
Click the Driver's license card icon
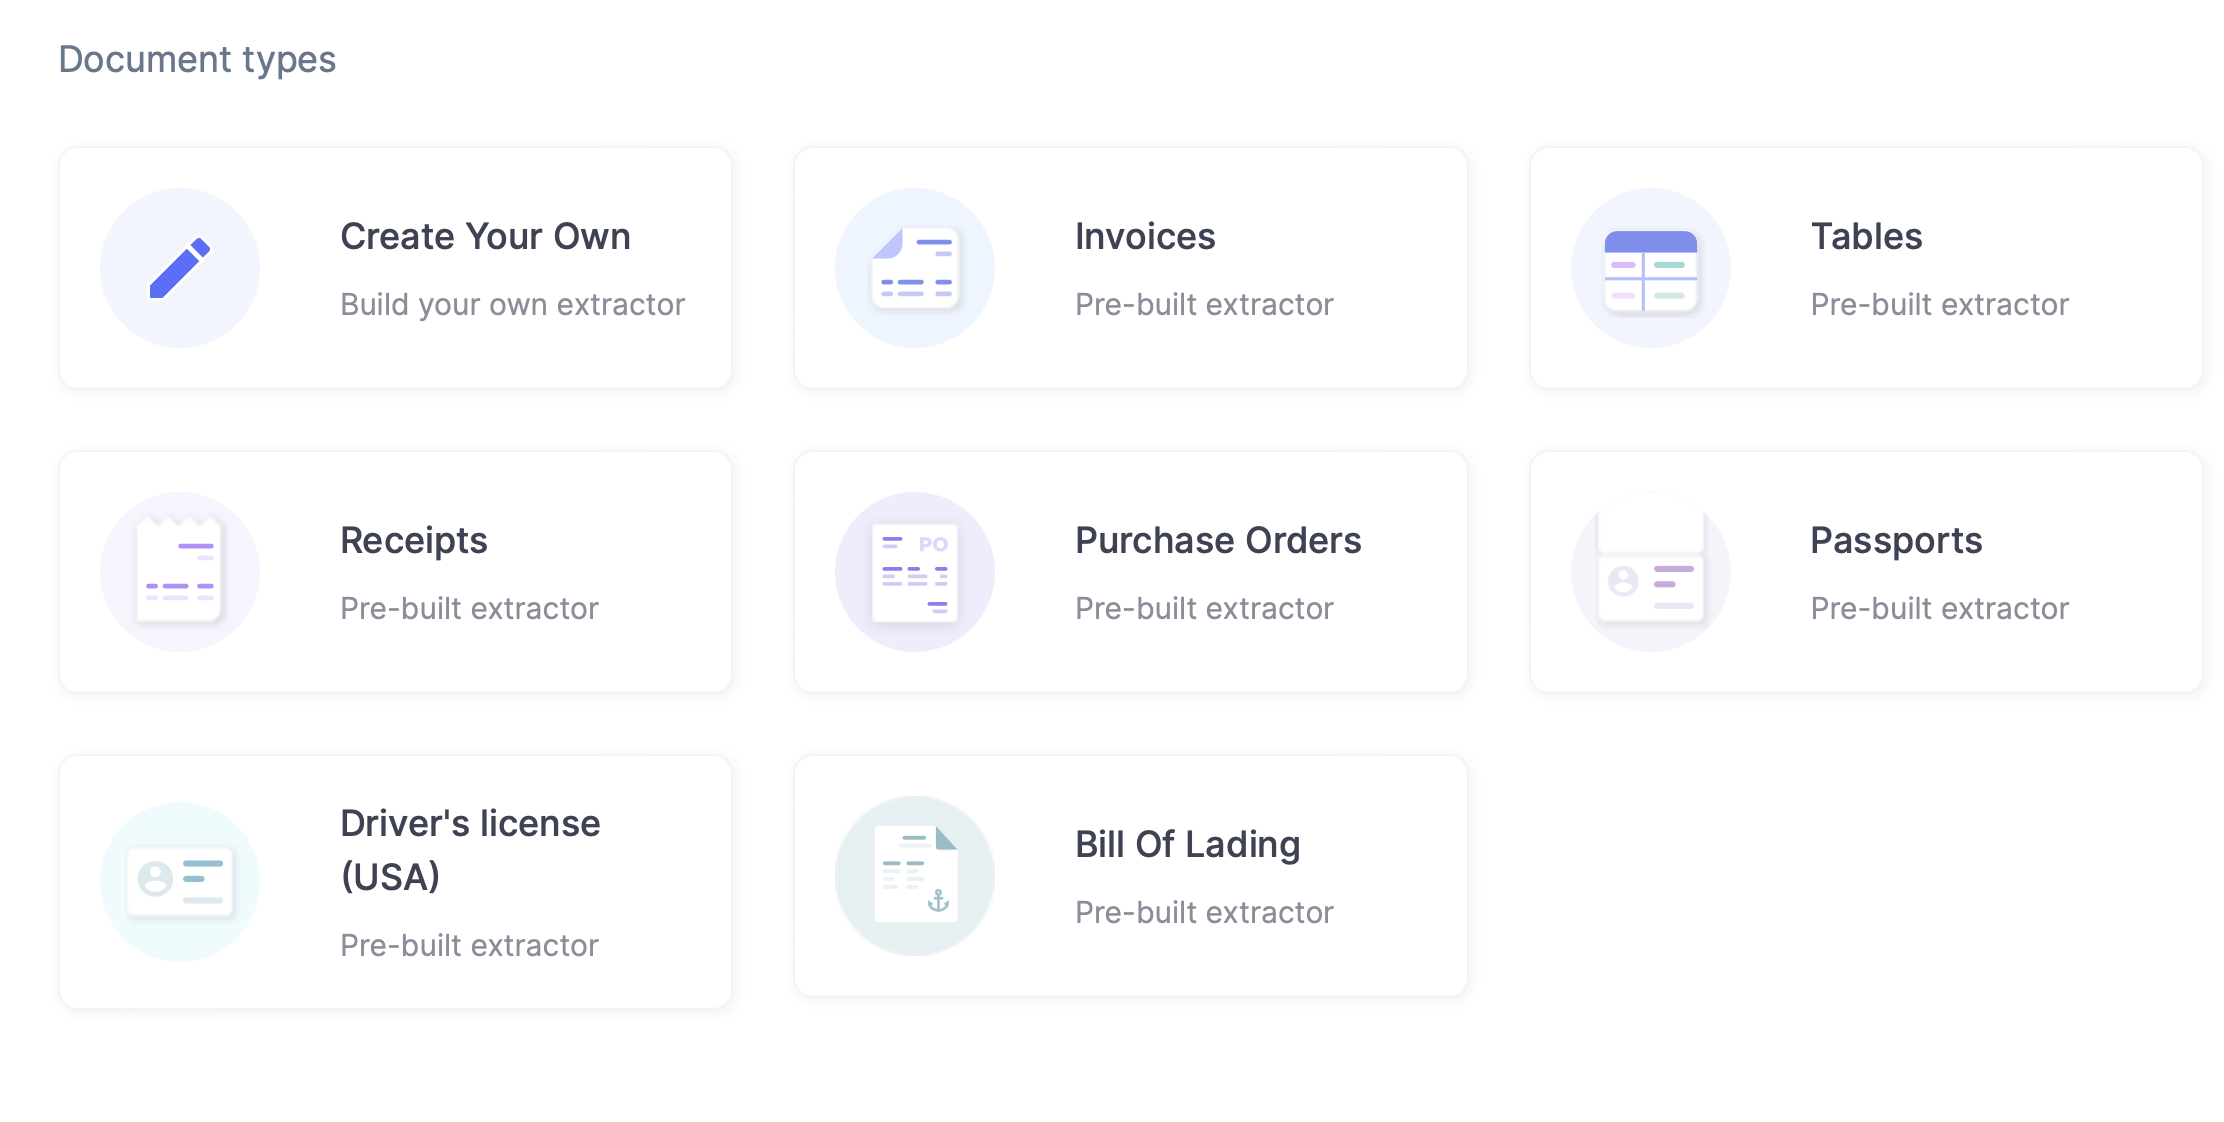pos(180,881)
